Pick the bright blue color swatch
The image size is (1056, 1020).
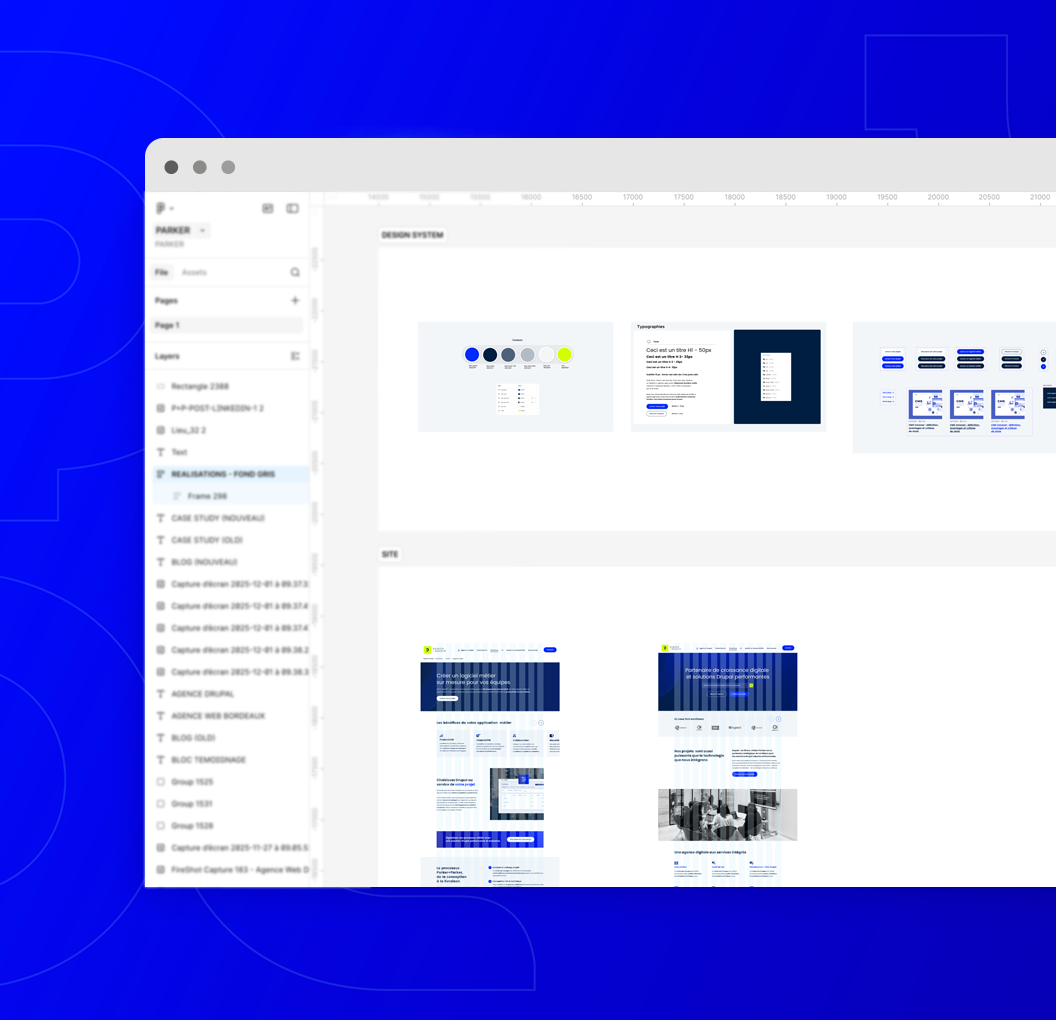click(472, 354)
